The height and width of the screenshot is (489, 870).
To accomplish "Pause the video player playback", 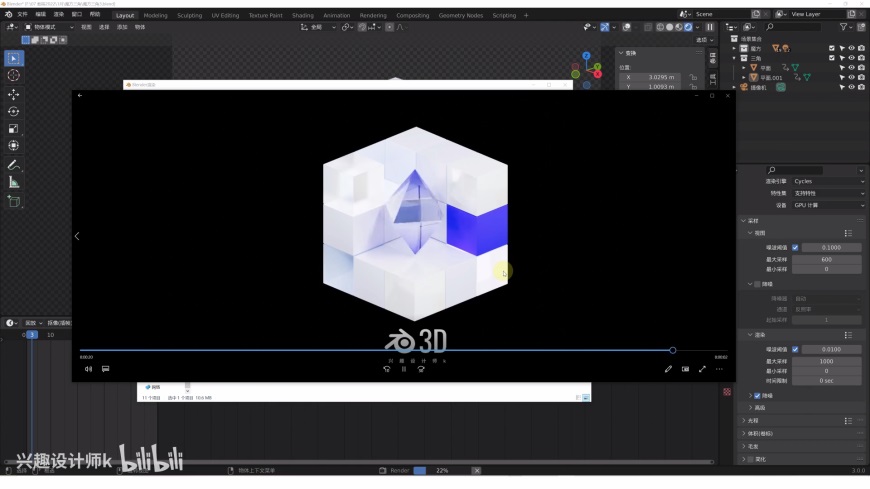I will click(x=404, y=369).
